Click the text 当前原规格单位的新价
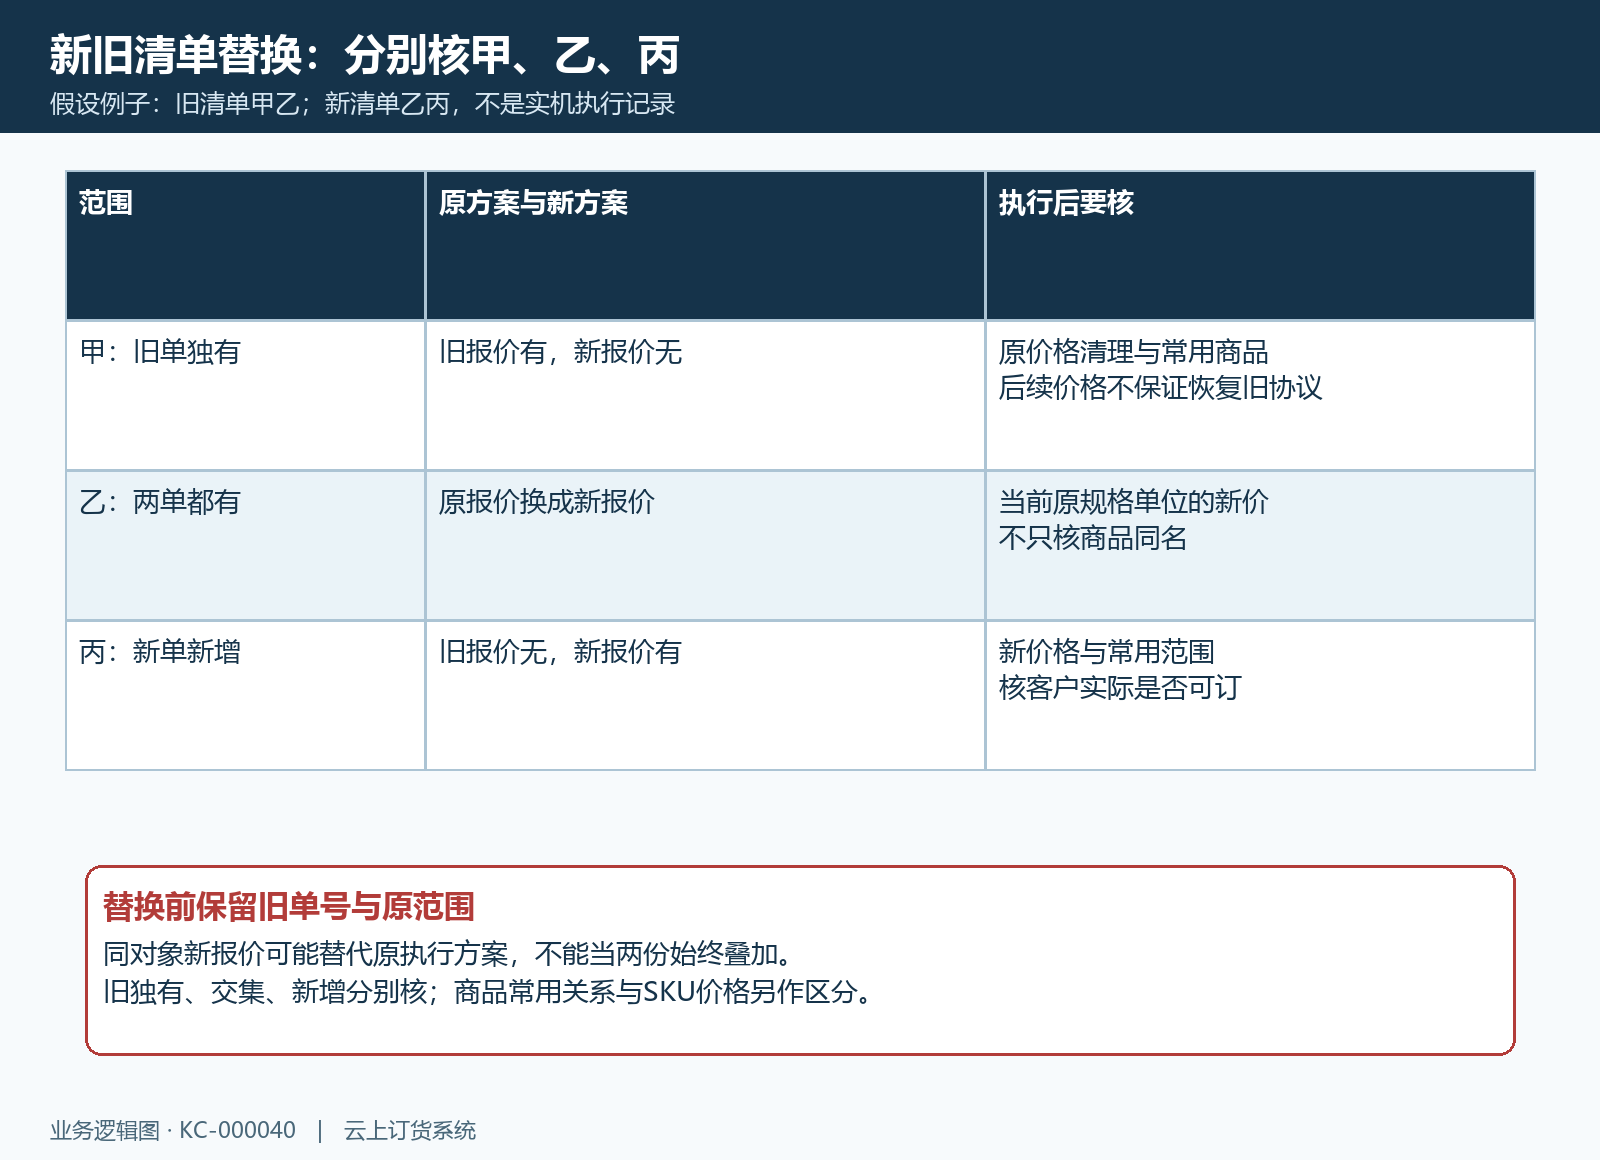The image size is (1600, 1160). 1133,502
